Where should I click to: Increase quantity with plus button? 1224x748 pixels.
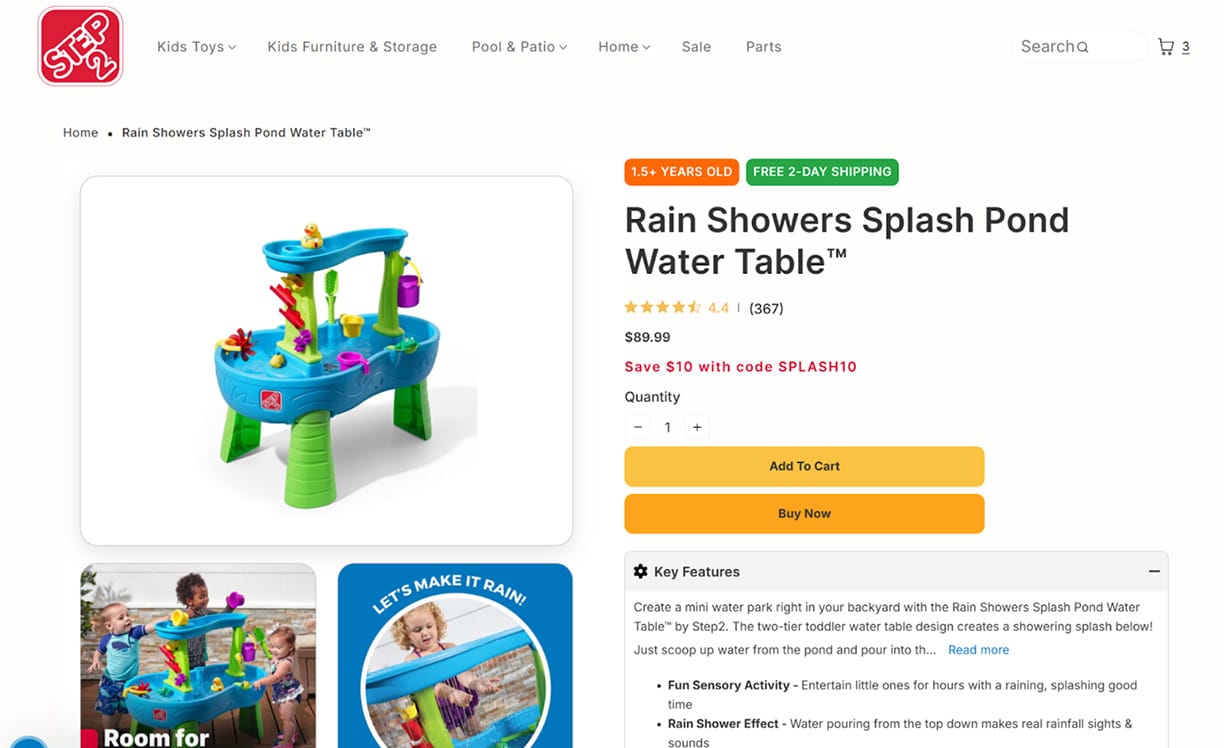(x=697, y=427)
